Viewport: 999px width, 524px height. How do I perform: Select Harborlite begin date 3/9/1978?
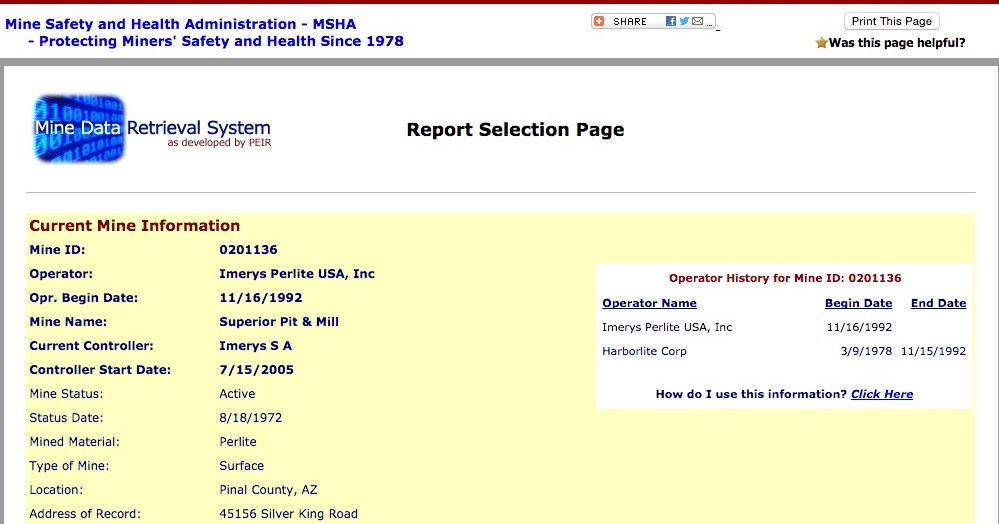[x=866, y=351]
